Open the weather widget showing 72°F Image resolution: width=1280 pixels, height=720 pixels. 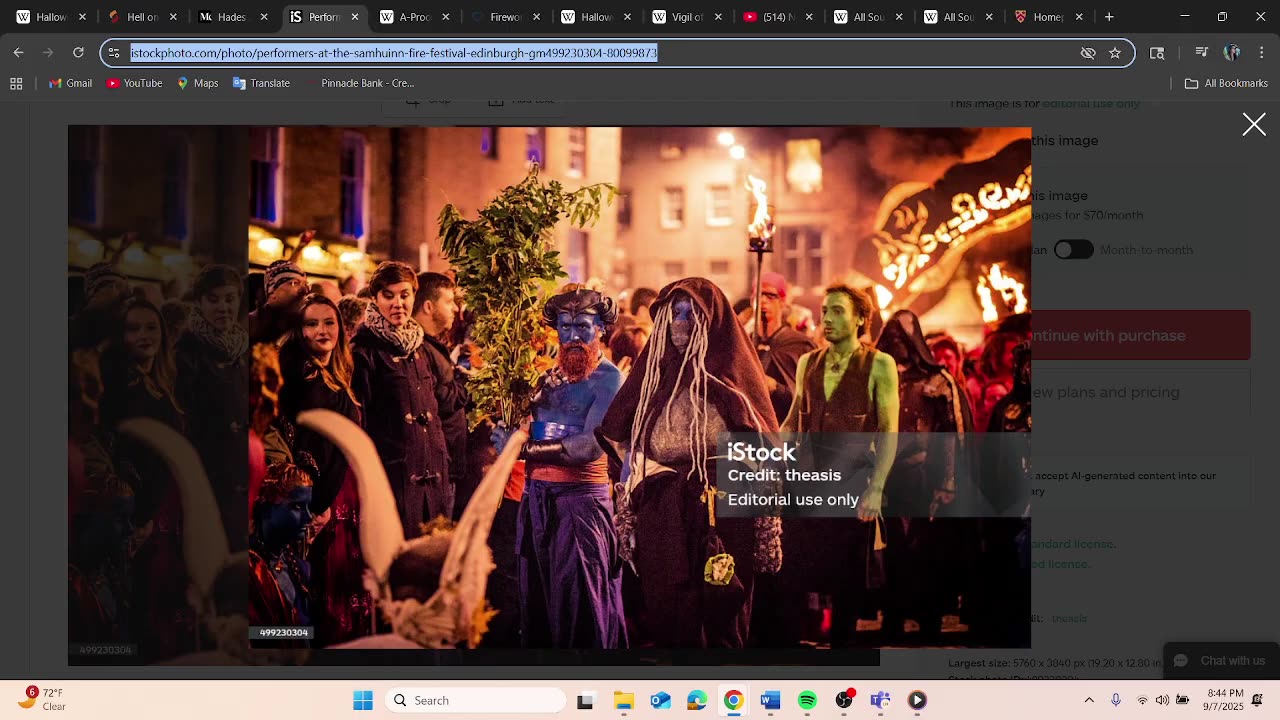[x=42, y=699]
